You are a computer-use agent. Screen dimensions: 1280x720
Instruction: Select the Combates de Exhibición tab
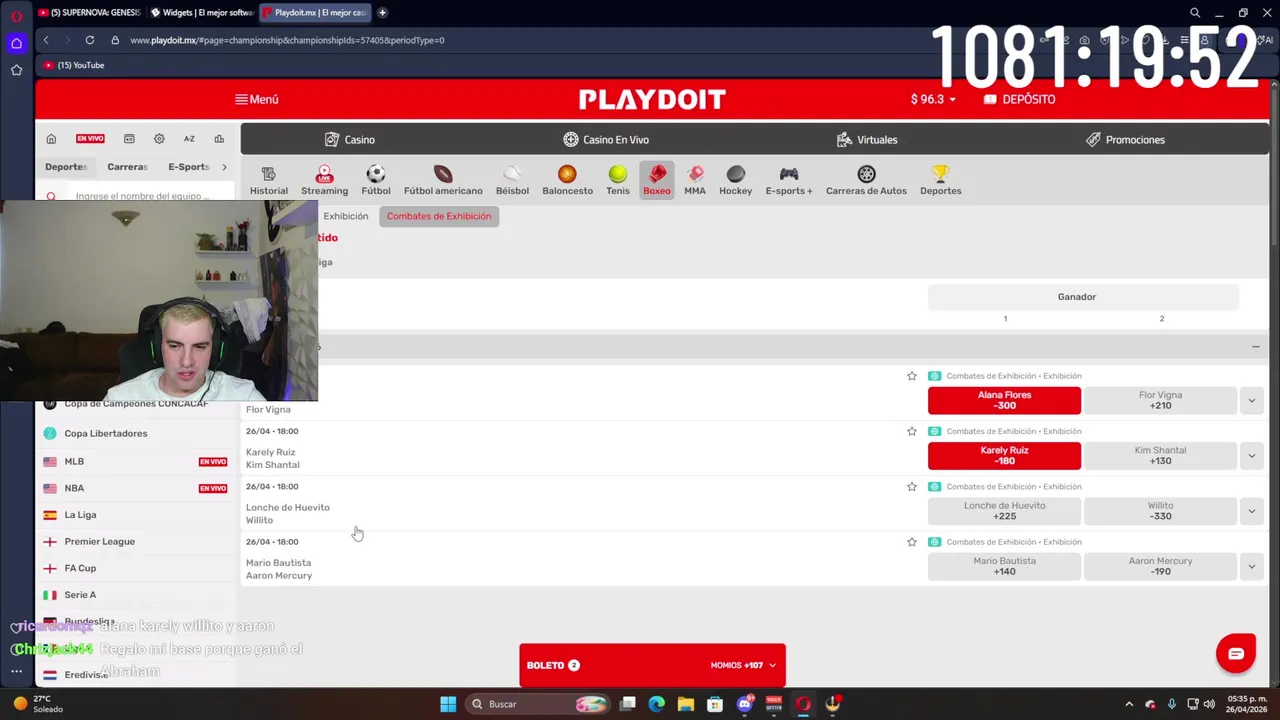pyautogui.click(x=439, y=216)
